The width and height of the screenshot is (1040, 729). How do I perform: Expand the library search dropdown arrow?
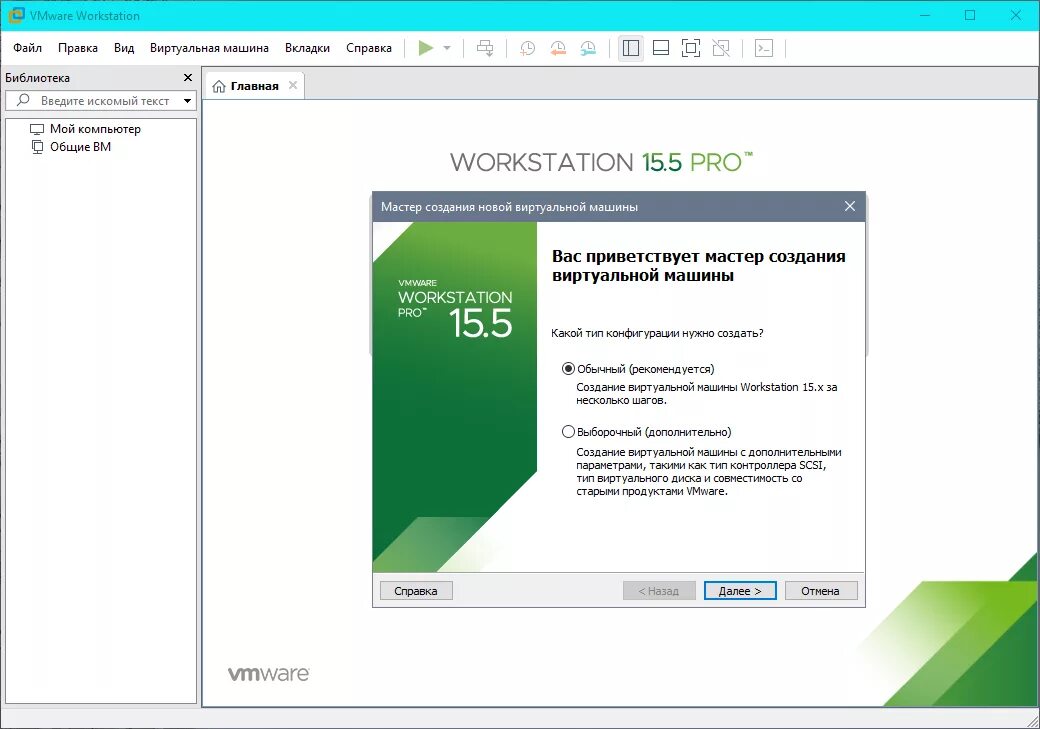[188, 101]
